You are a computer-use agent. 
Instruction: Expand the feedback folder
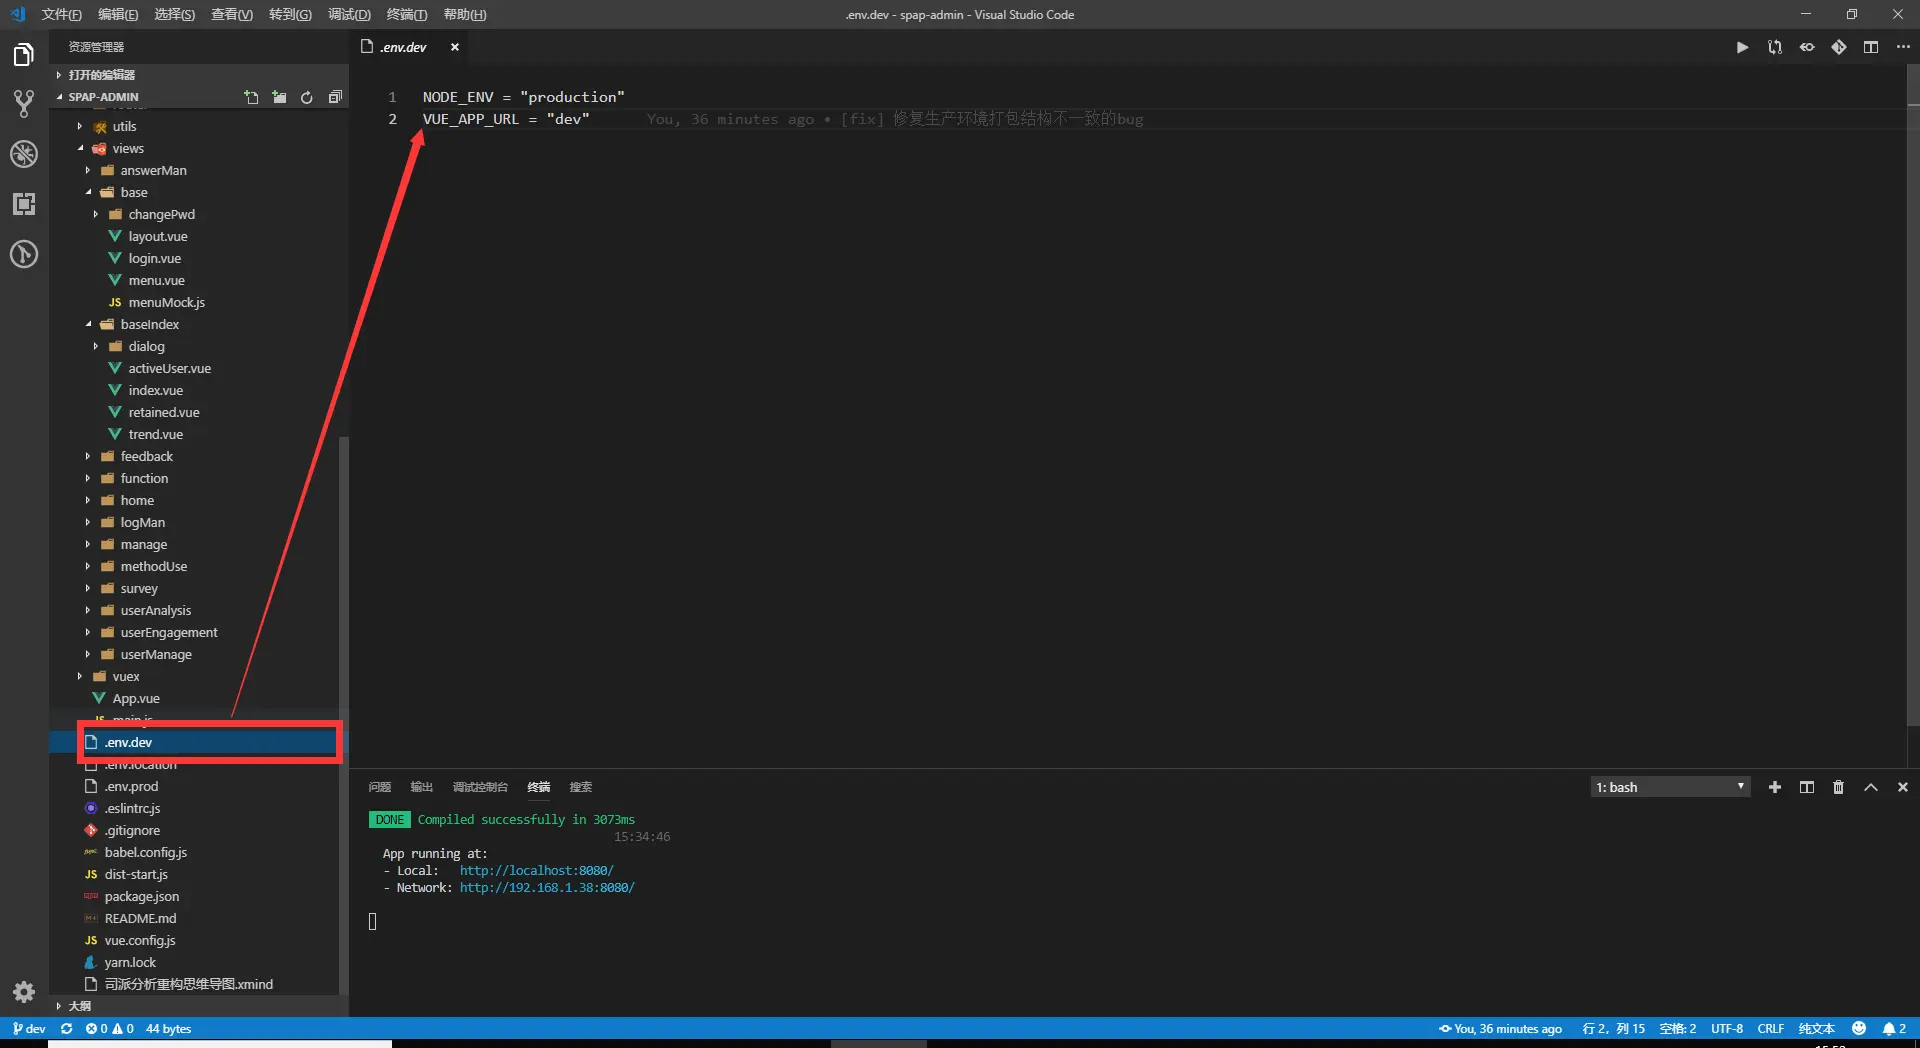click(x=147, y=456)
